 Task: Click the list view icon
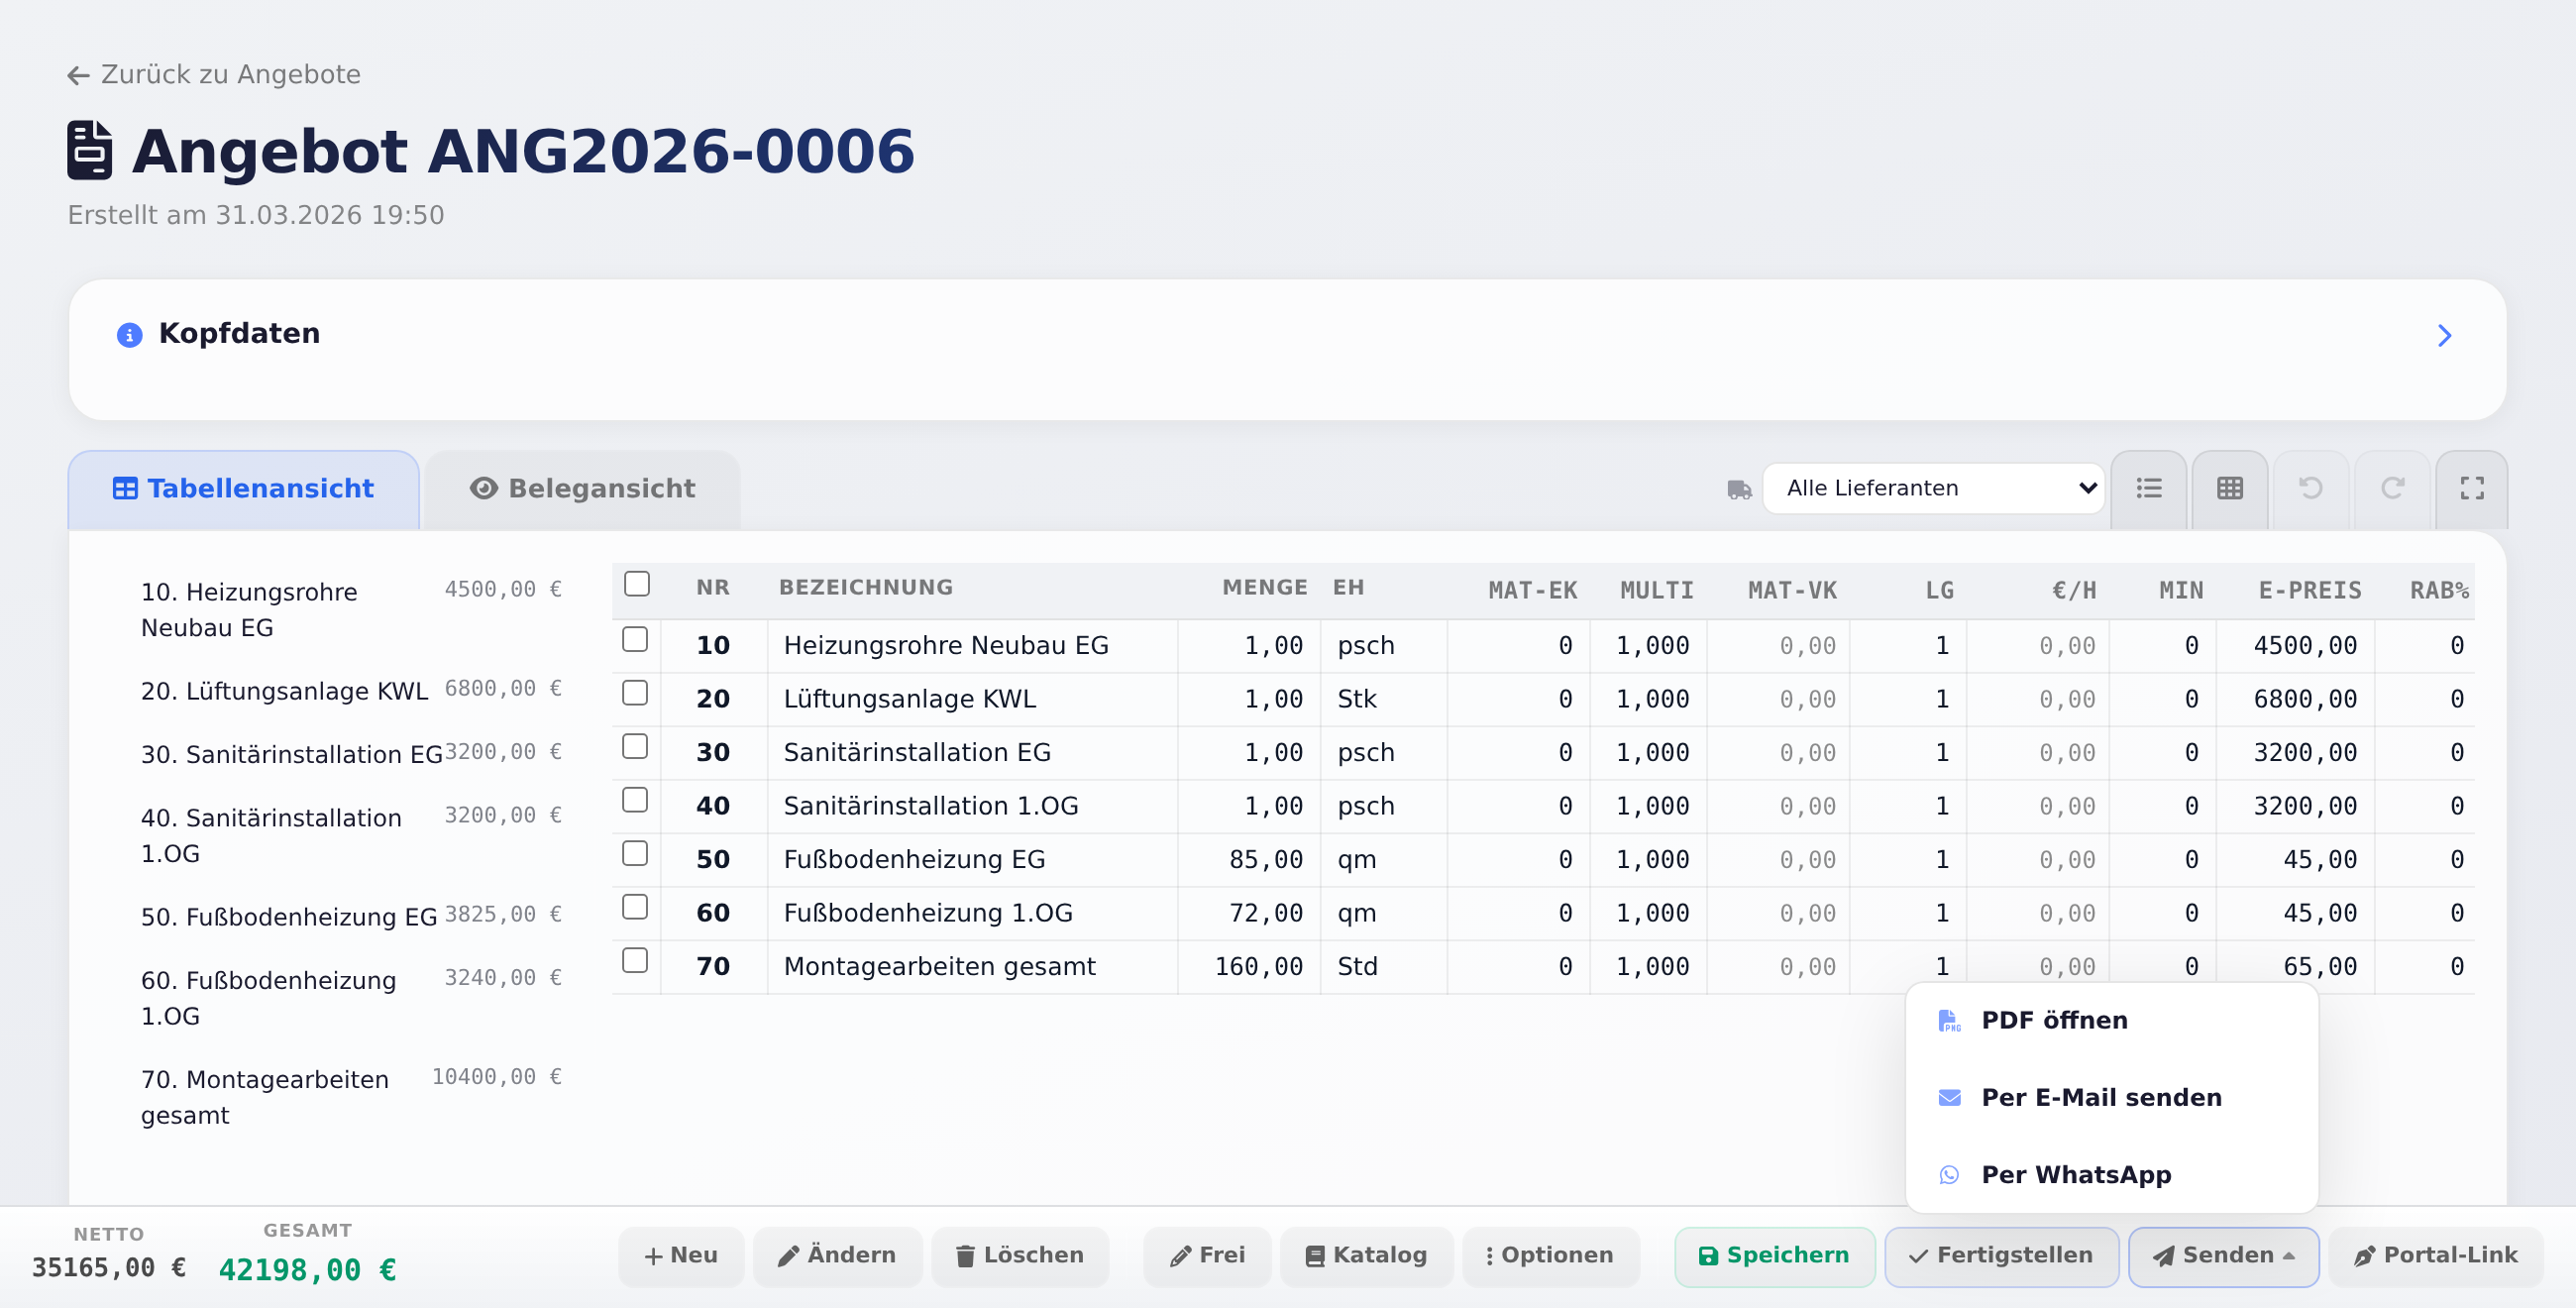point(2148,489)
